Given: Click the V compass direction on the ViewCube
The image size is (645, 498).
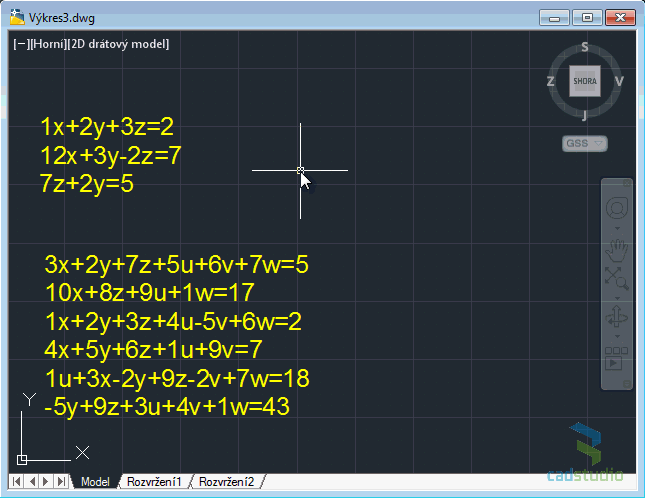Looking at the screenshot, I should (x=619, y=81).
